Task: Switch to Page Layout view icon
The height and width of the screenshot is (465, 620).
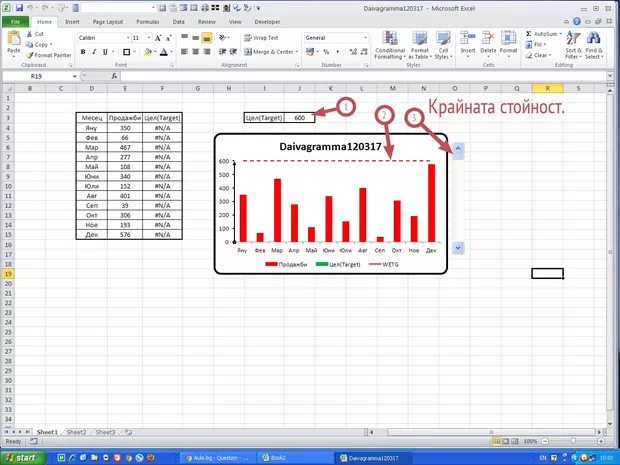Action: click(x=506, y=441)
